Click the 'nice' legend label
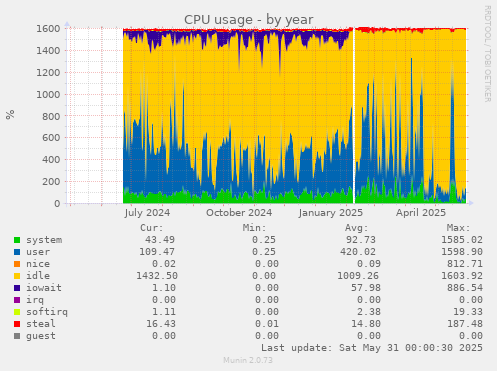Image resolution: width=497 pixels, height=371 pixels. click(x=38, y=264)
